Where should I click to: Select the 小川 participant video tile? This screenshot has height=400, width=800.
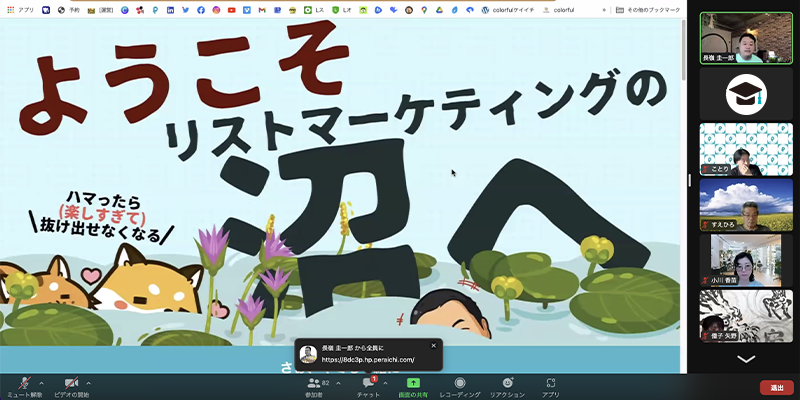746,260
